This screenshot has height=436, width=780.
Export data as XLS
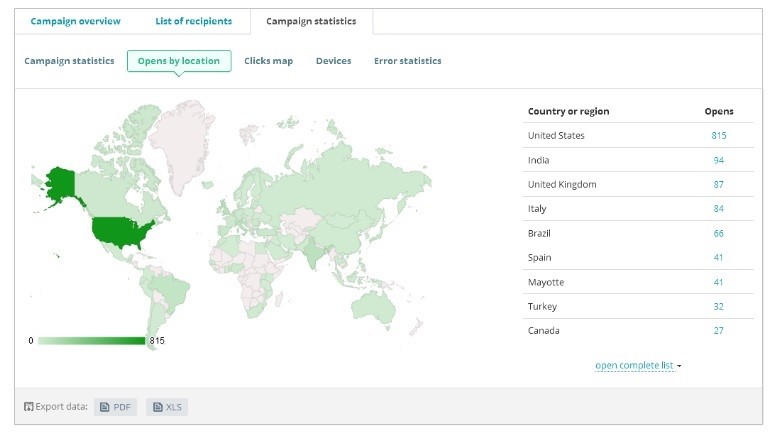(167, 407)
